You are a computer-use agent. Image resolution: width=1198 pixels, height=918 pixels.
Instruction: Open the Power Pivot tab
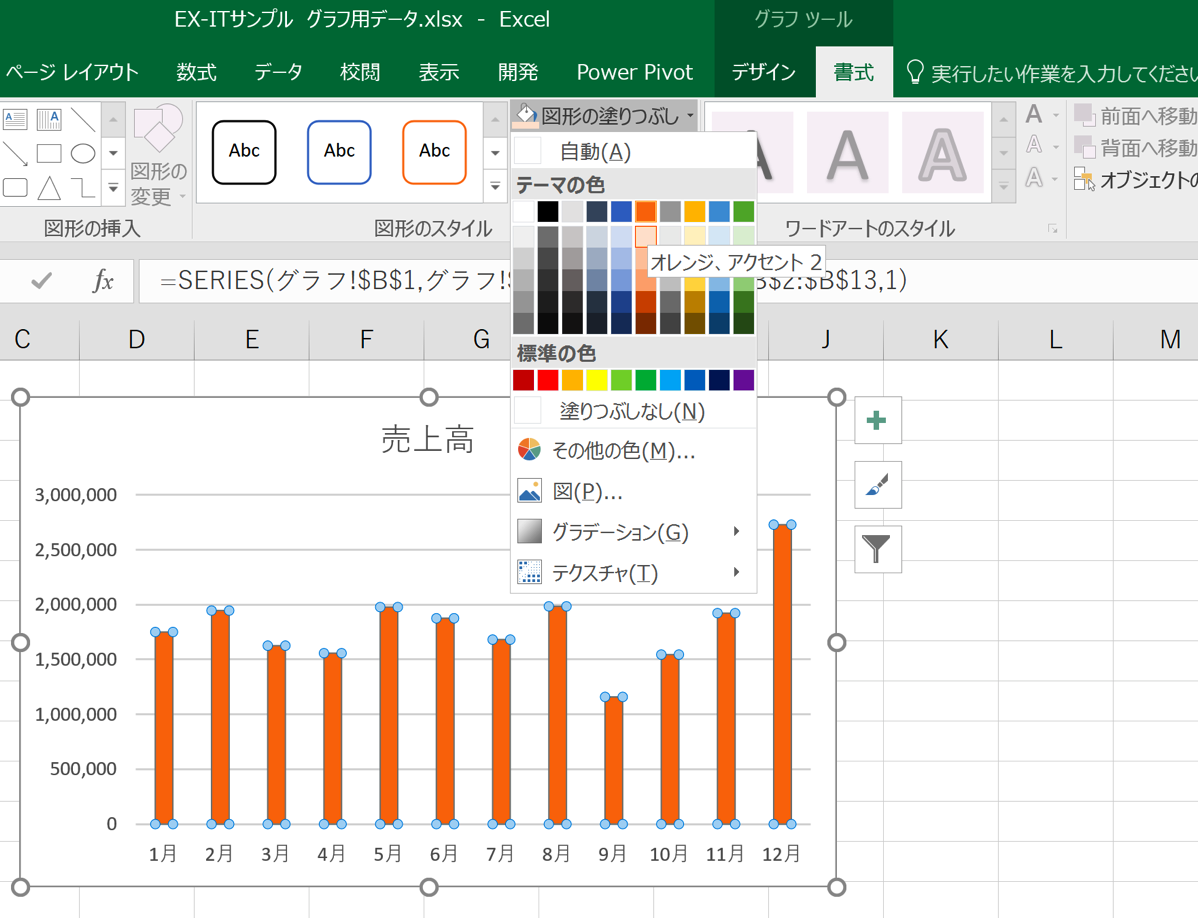pyautogui.click(x=635, y=73)
